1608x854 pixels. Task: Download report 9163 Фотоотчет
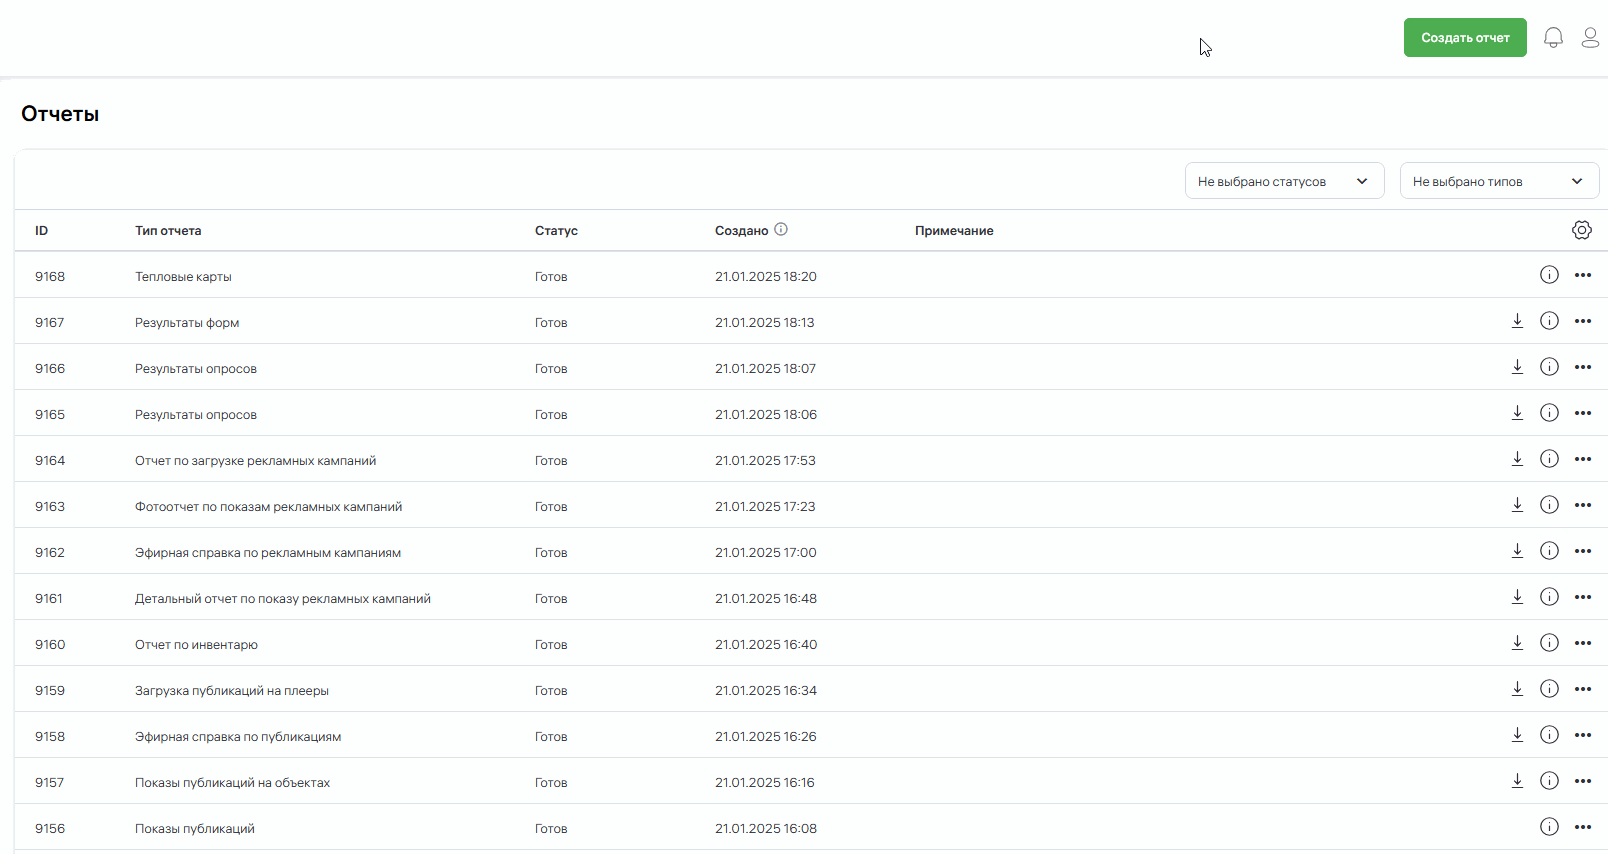(1517, 505)
